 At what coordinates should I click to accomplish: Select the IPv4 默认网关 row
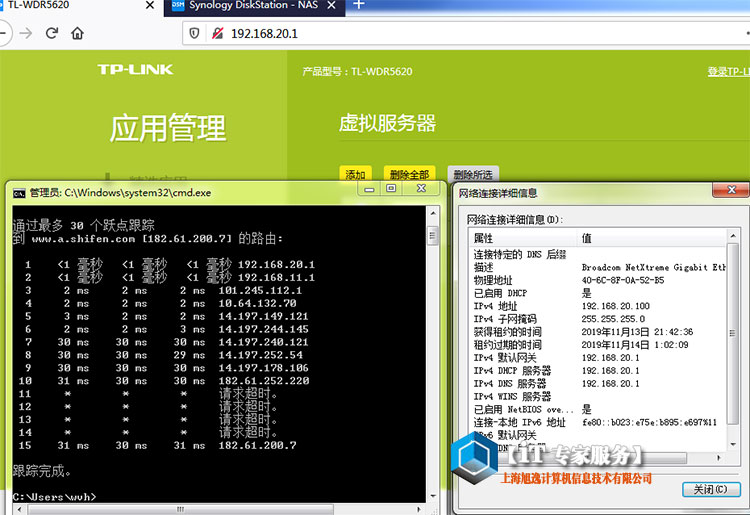click(597, 358)
